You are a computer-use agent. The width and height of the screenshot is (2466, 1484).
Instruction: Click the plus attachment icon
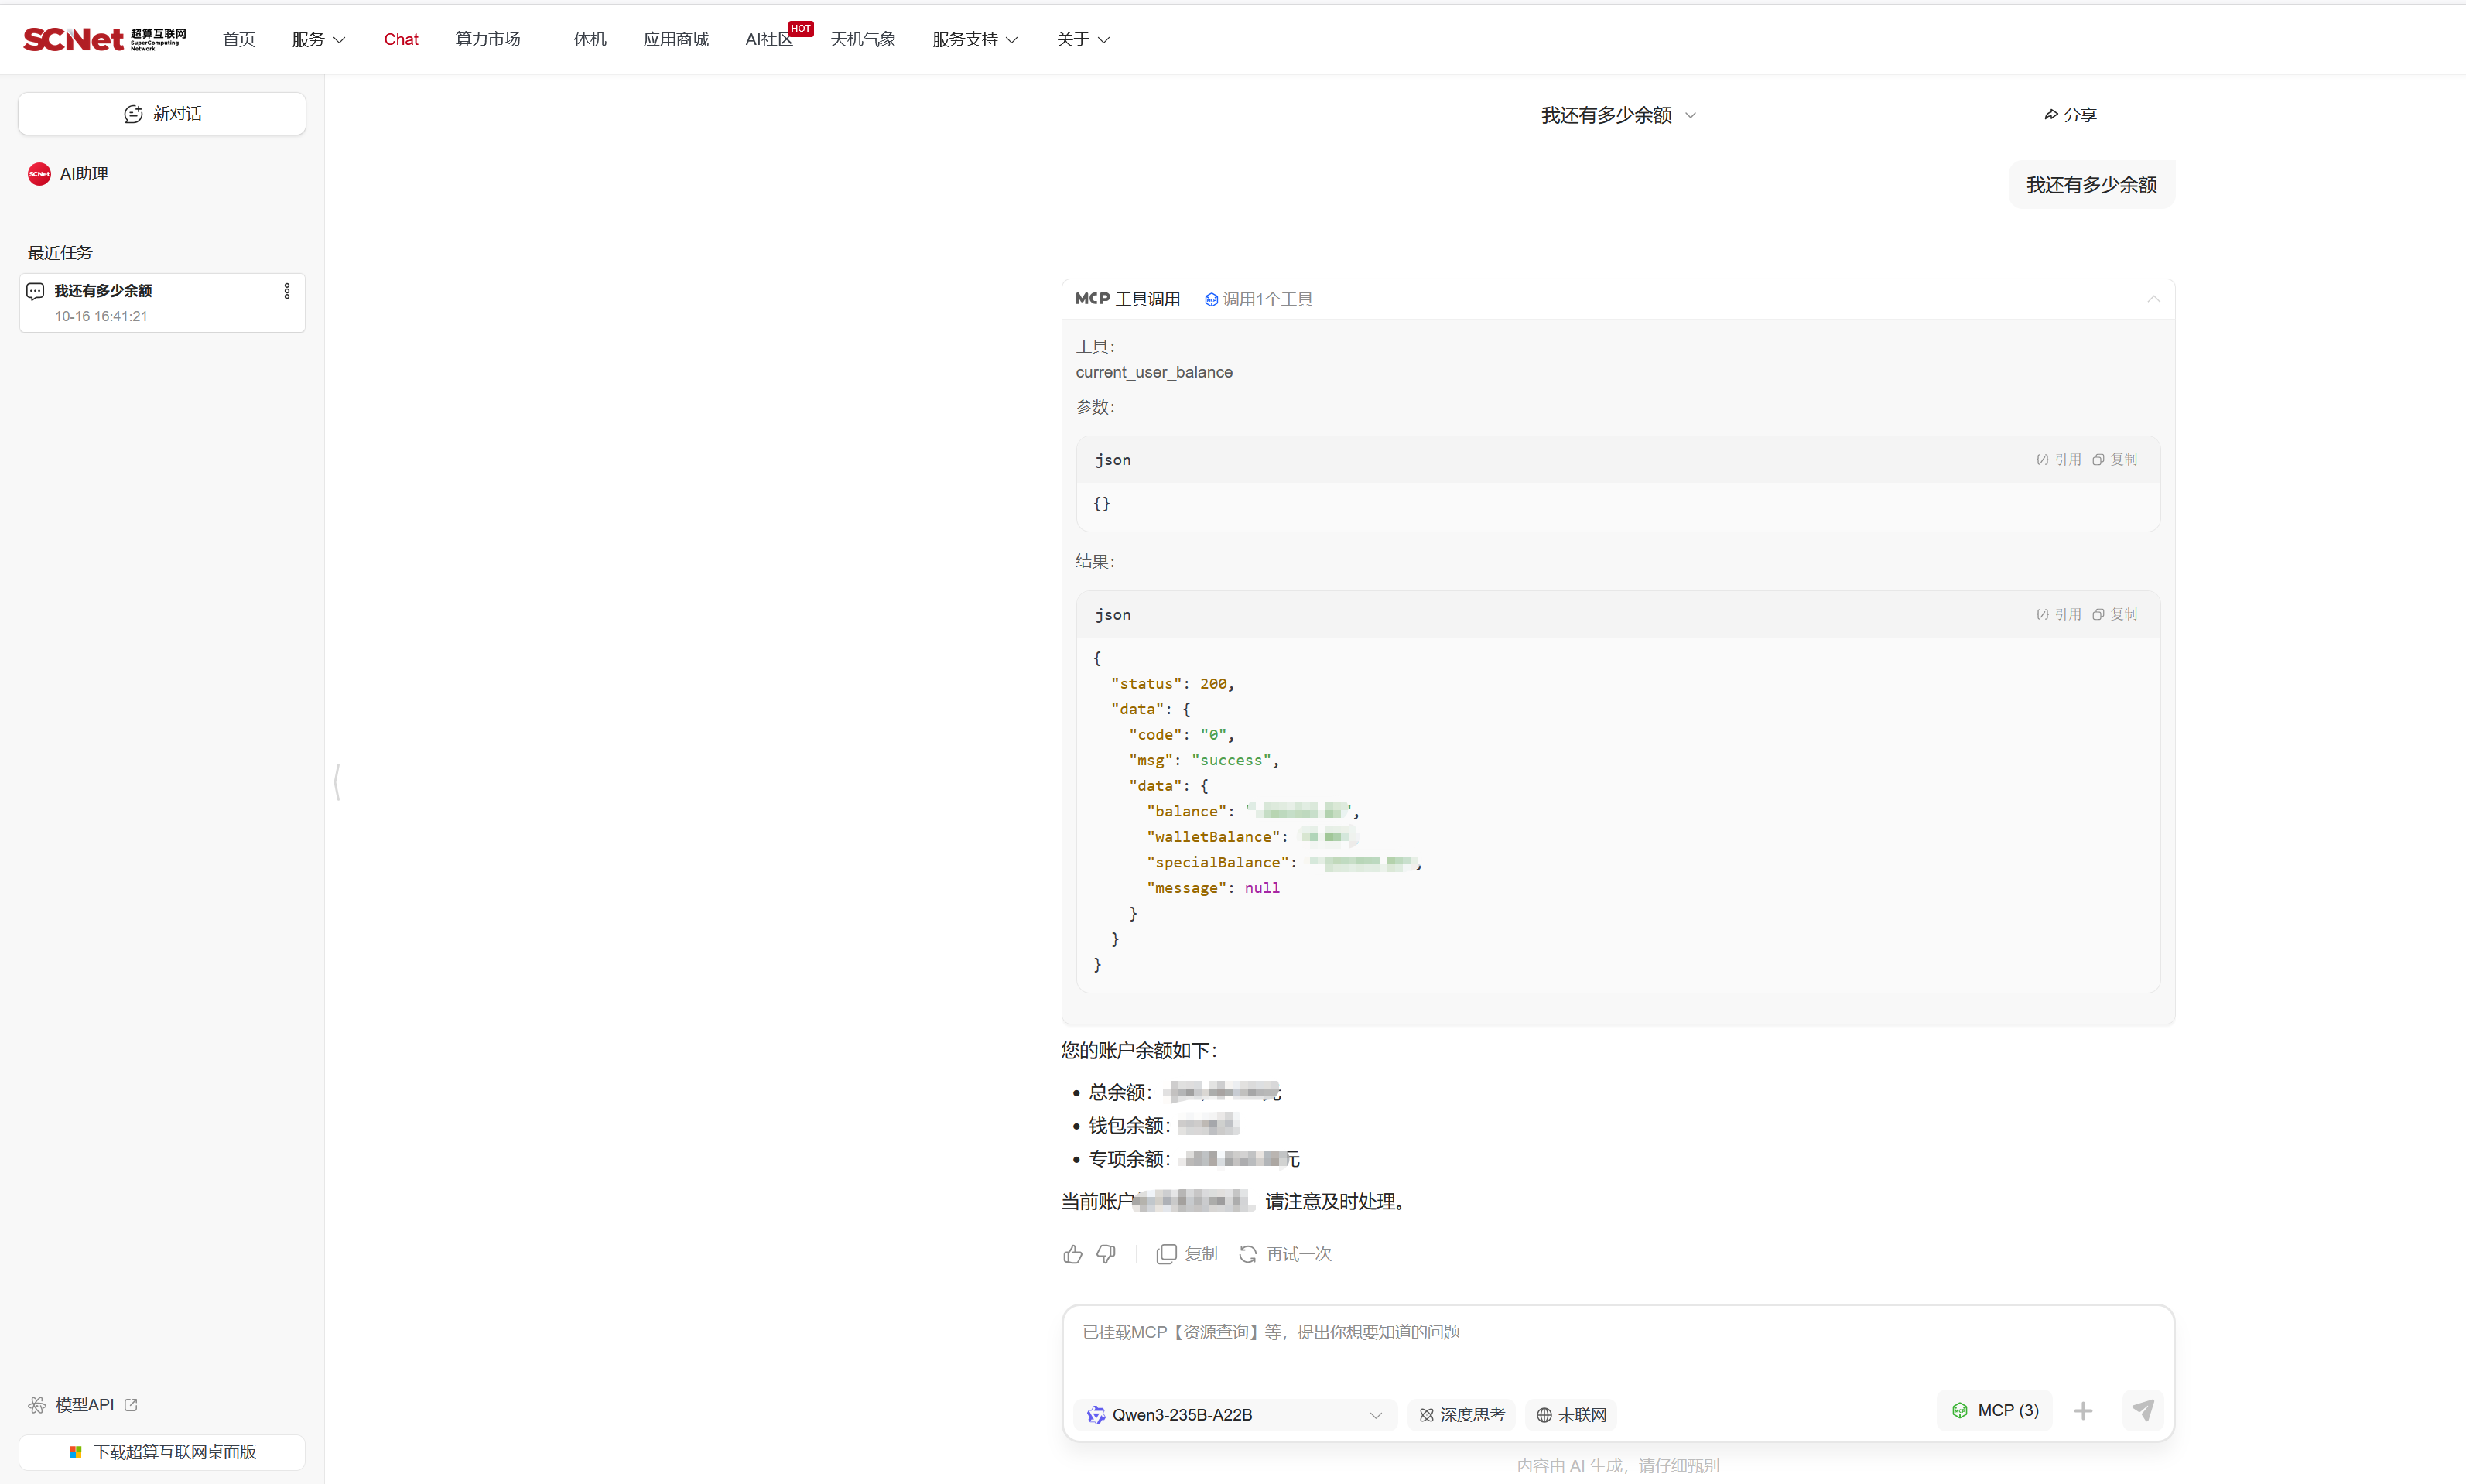2083,1411
